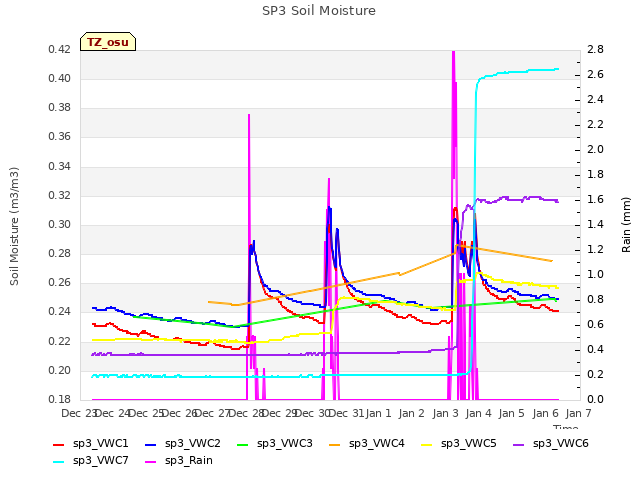Select sp3_VWC4 legend entry
This screenshot has height=480, width=640.
tap(367, 443)
